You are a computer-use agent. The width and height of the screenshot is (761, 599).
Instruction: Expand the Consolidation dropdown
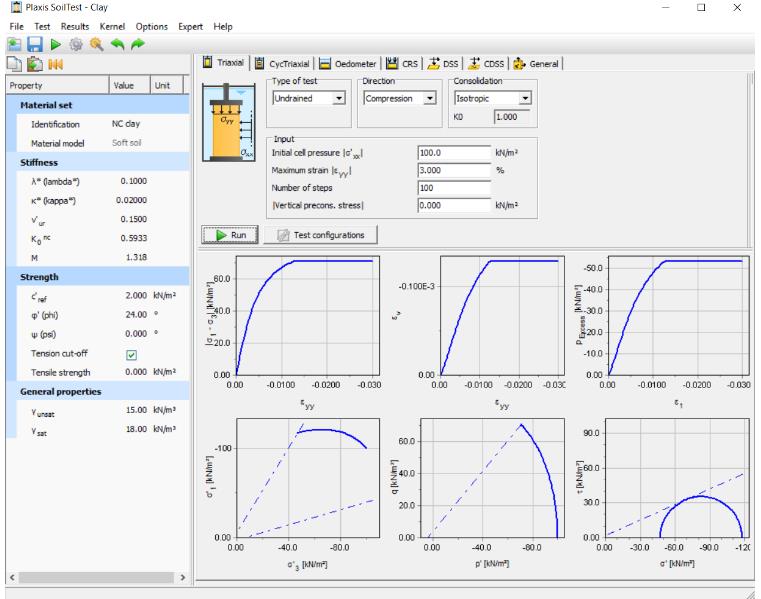point(524,98)
